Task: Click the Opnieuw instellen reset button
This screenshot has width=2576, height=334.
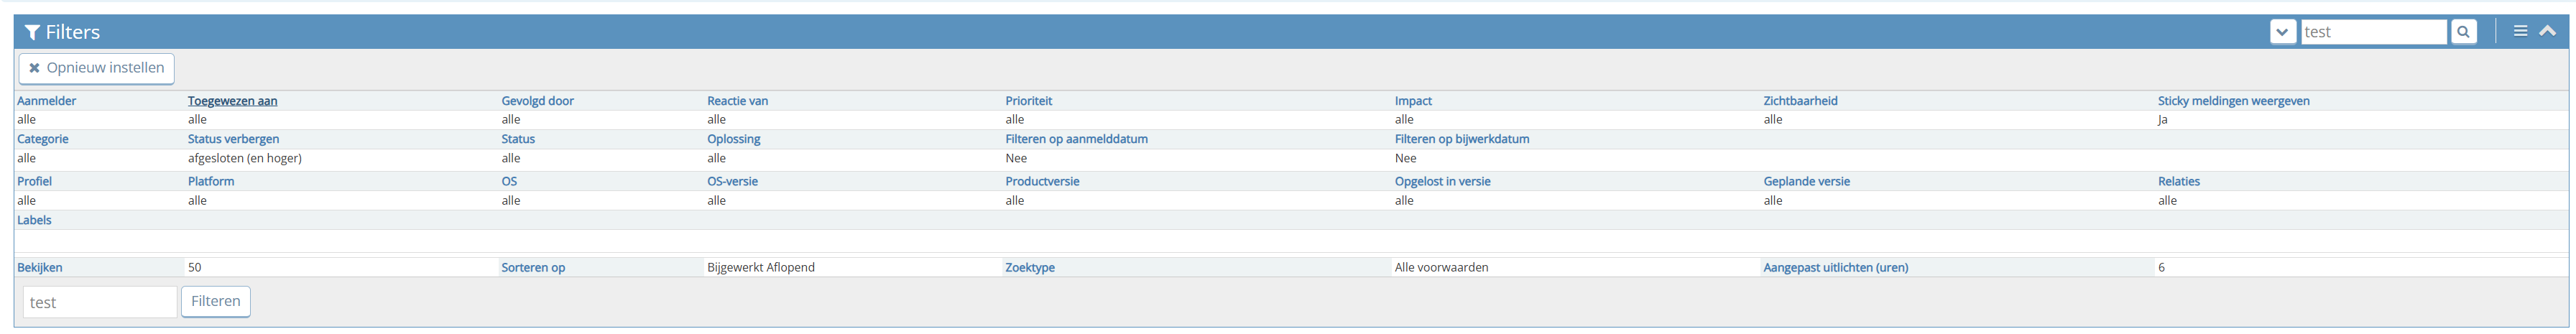Action: tap(97, 68)
